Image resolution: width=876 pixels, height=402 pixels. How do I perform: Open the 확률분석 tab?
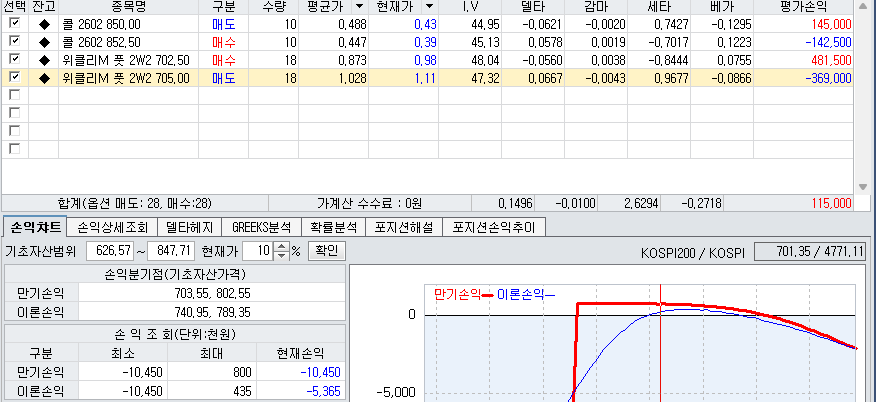(x=334, y=227)
